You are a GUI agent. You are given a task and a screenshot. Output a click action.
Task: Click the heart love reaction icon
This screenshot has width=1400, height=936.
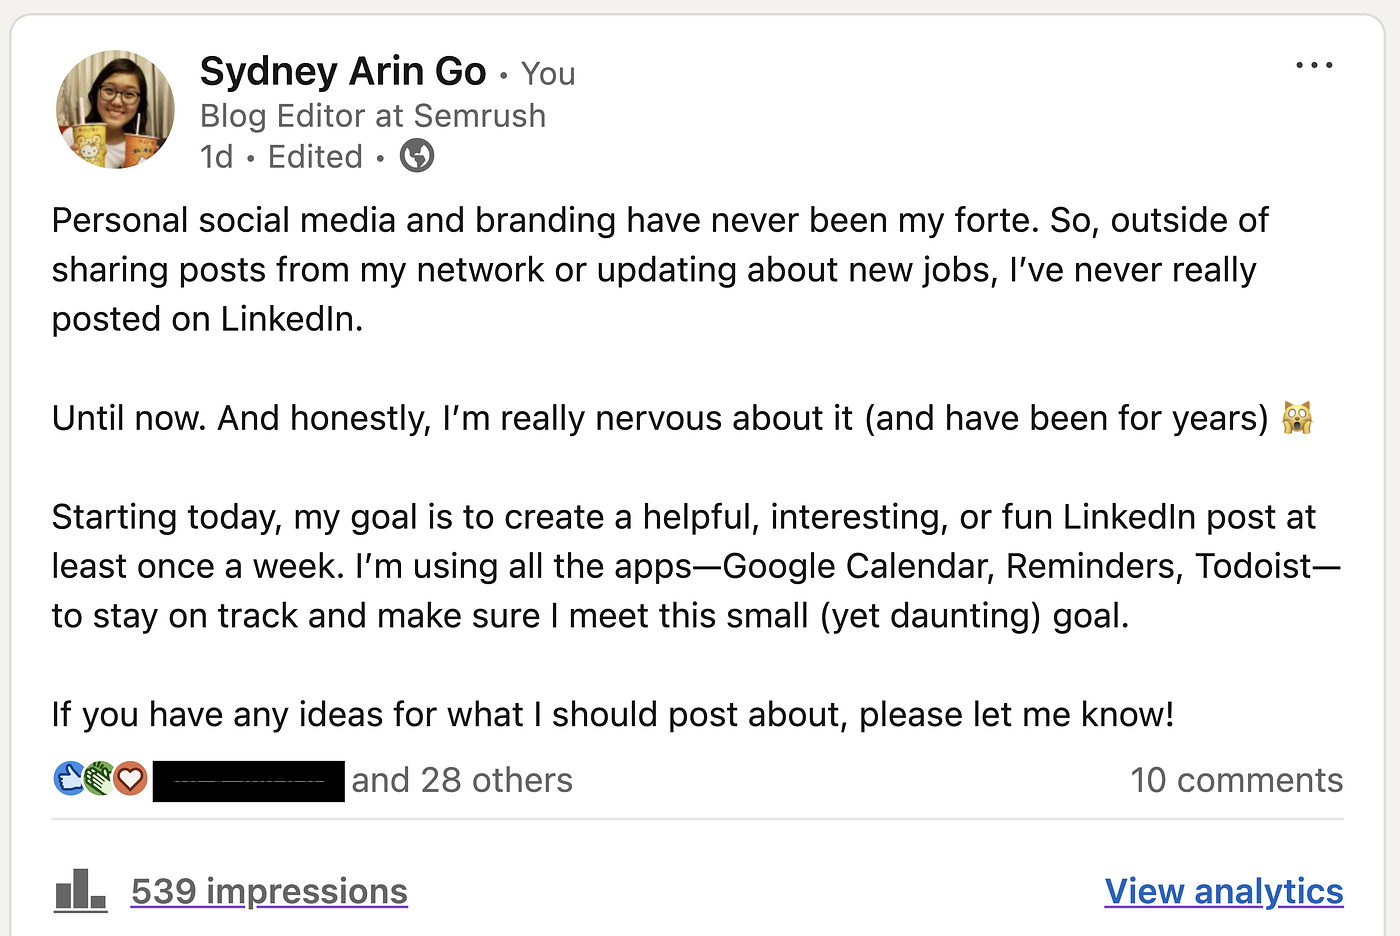click(x=128, y=779)
